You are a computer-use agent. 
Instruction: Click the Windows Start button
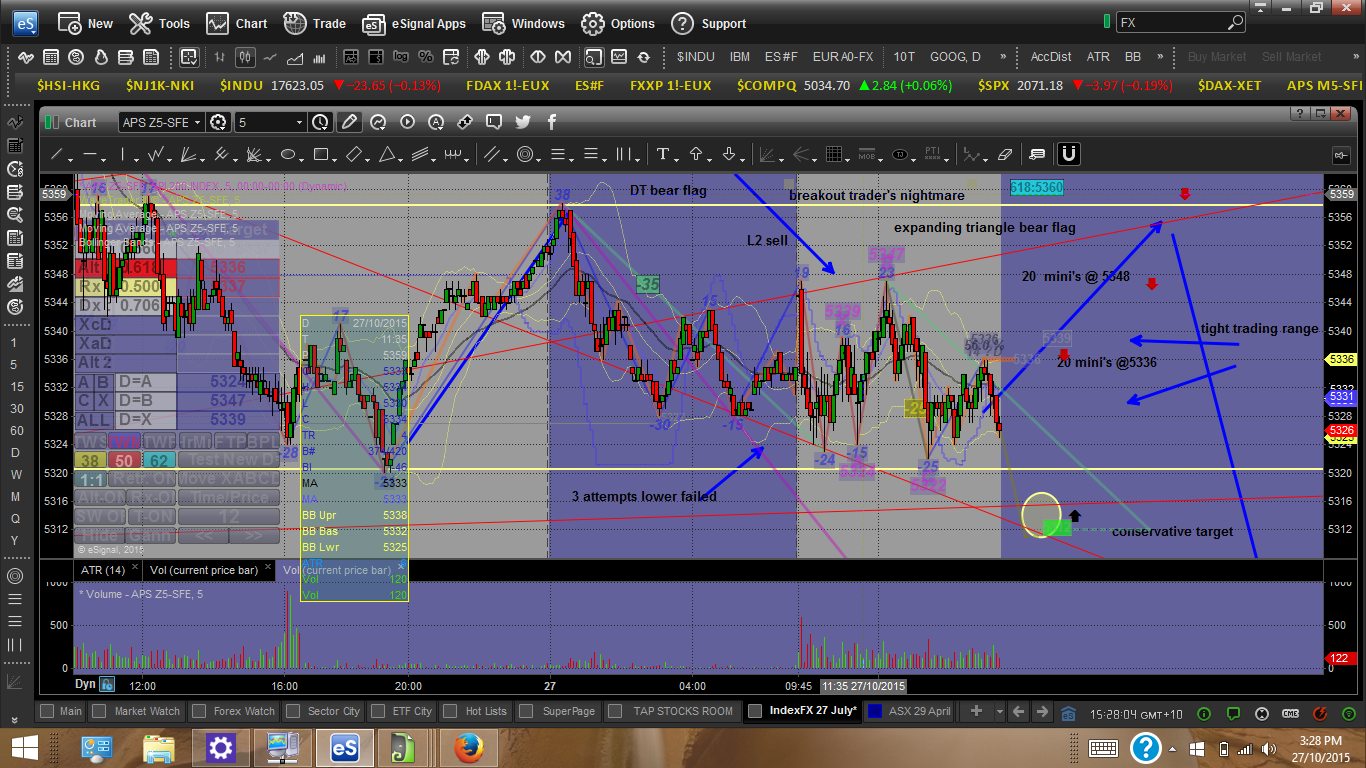pos(23,747)
